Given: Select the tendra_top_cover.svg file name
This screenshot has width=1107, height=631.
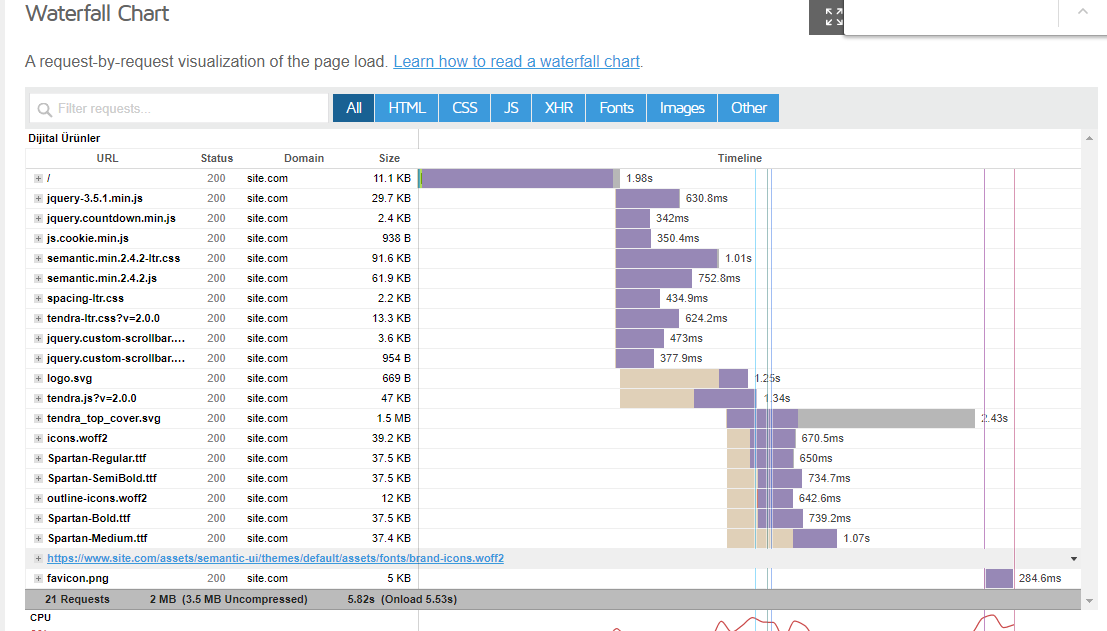Looking at the screenshot, I should pyautogui.click(x=104, y=419).
